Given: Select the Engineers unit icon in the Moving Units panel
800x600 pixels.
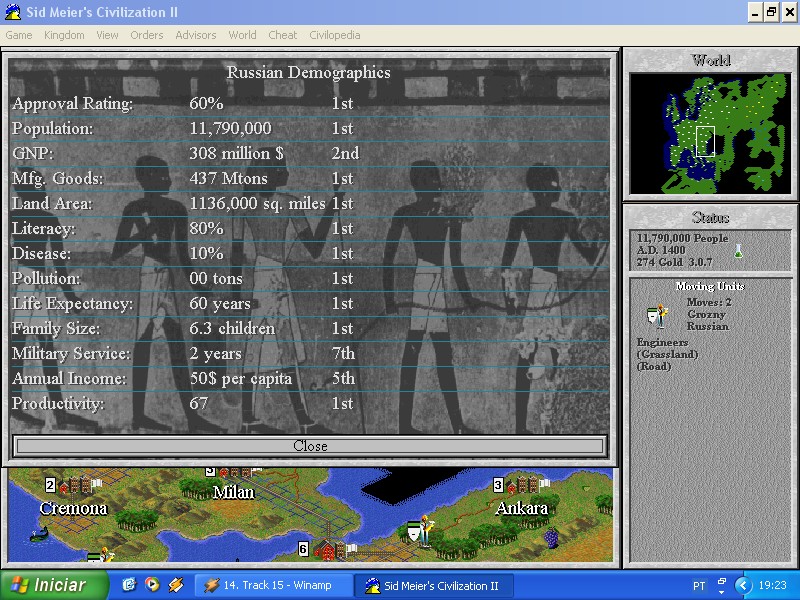Looking at the screenshot, I should point(658,315).
